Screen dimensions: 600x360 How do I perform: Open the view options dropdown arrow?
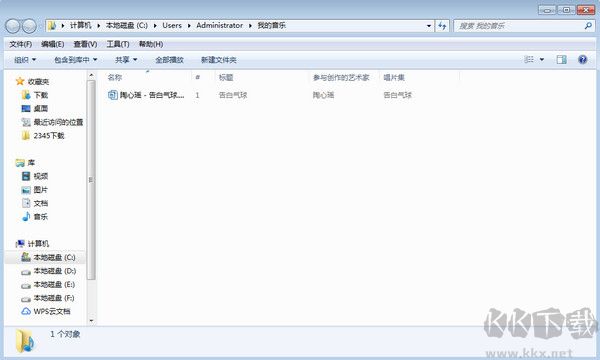(x=541, y=60)
